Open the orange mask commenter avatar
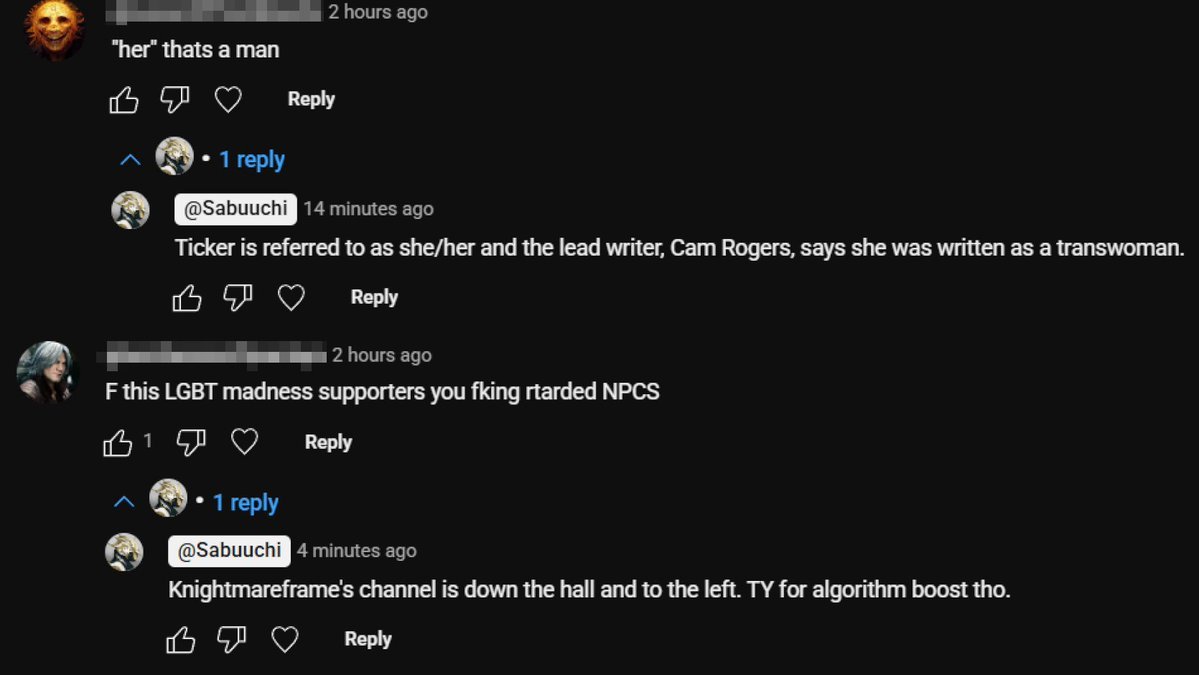This screenshot has width=1199, height=675. (54, 30)
